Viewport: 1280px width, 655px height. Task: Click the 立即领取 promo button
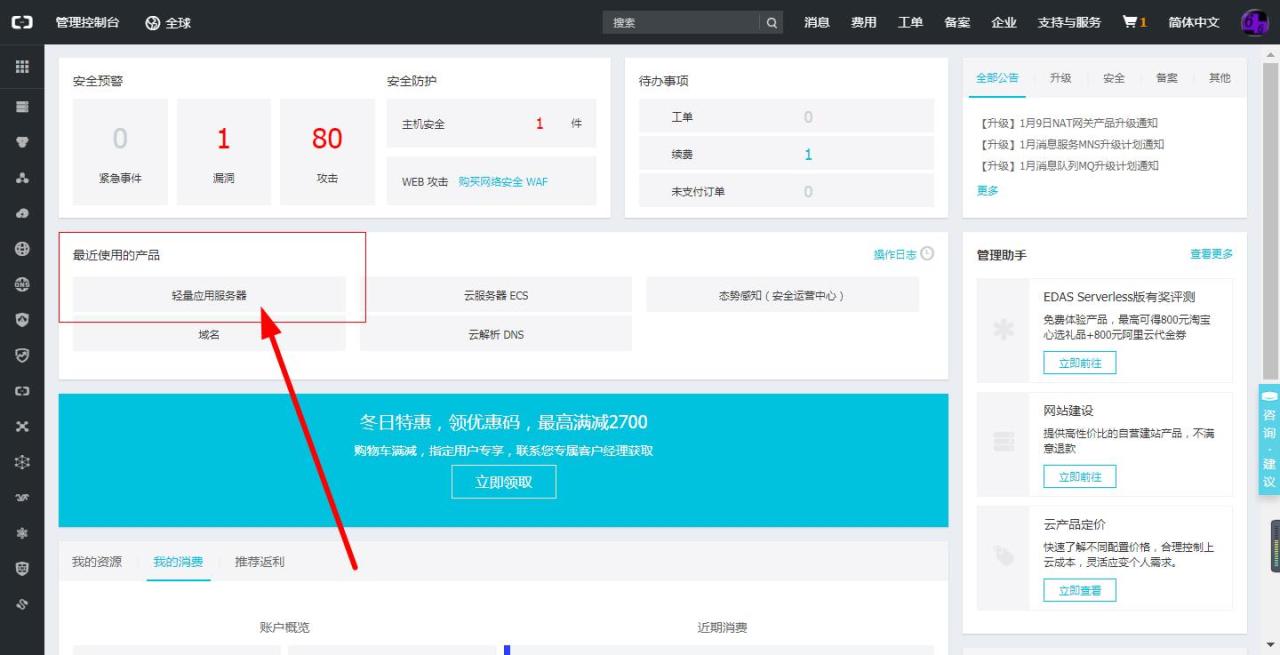503,482
